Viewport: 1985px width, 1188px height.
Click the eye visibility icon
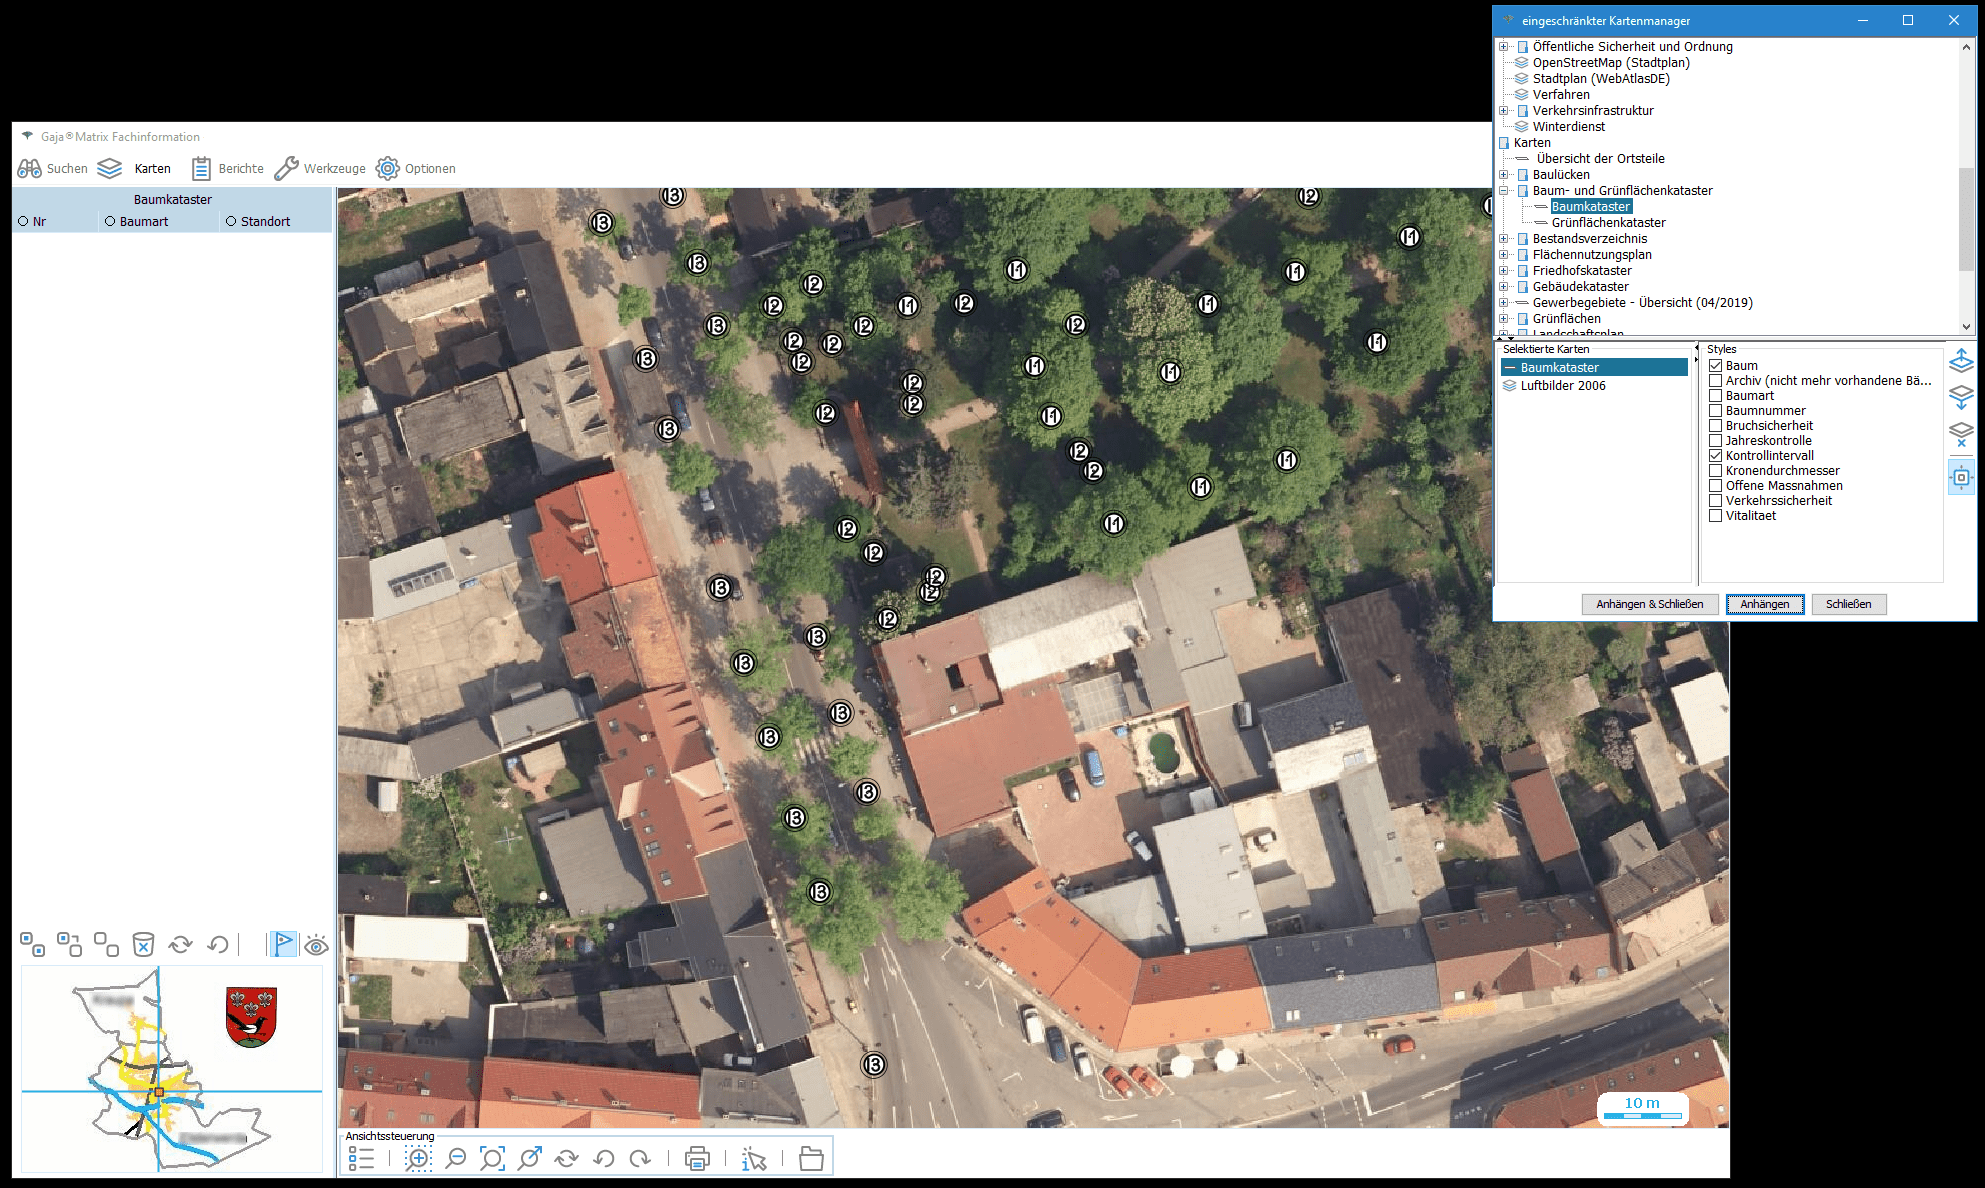coord(317,944)
